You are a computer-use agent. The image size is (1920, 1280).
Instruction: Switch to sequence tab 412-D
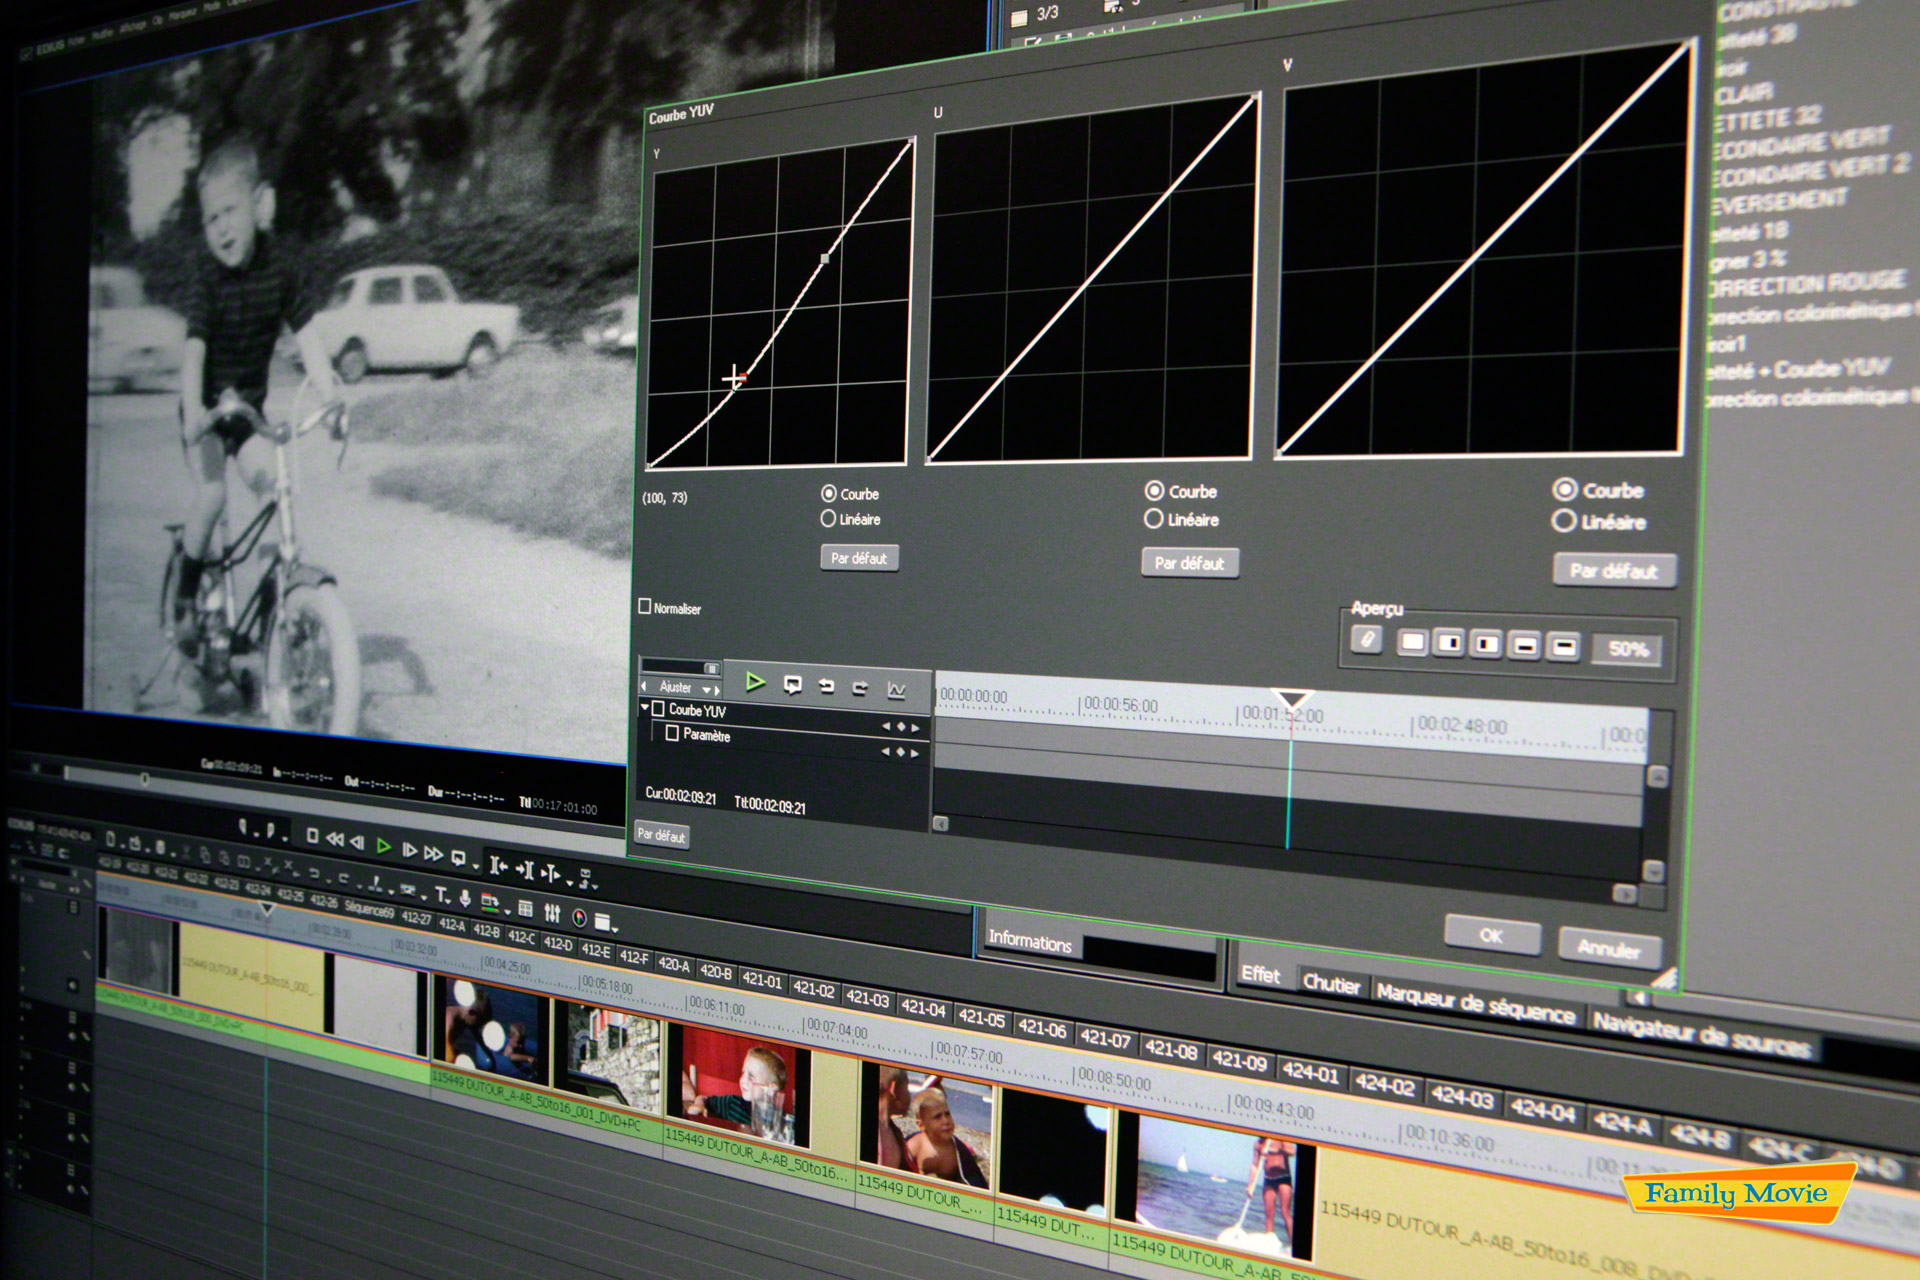point(557,943)
